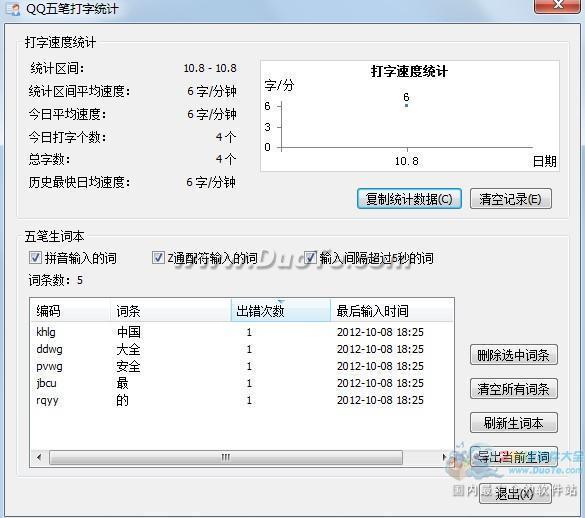Click the 清空记录(E) button
585x518 pixels.
pos(510,199)
